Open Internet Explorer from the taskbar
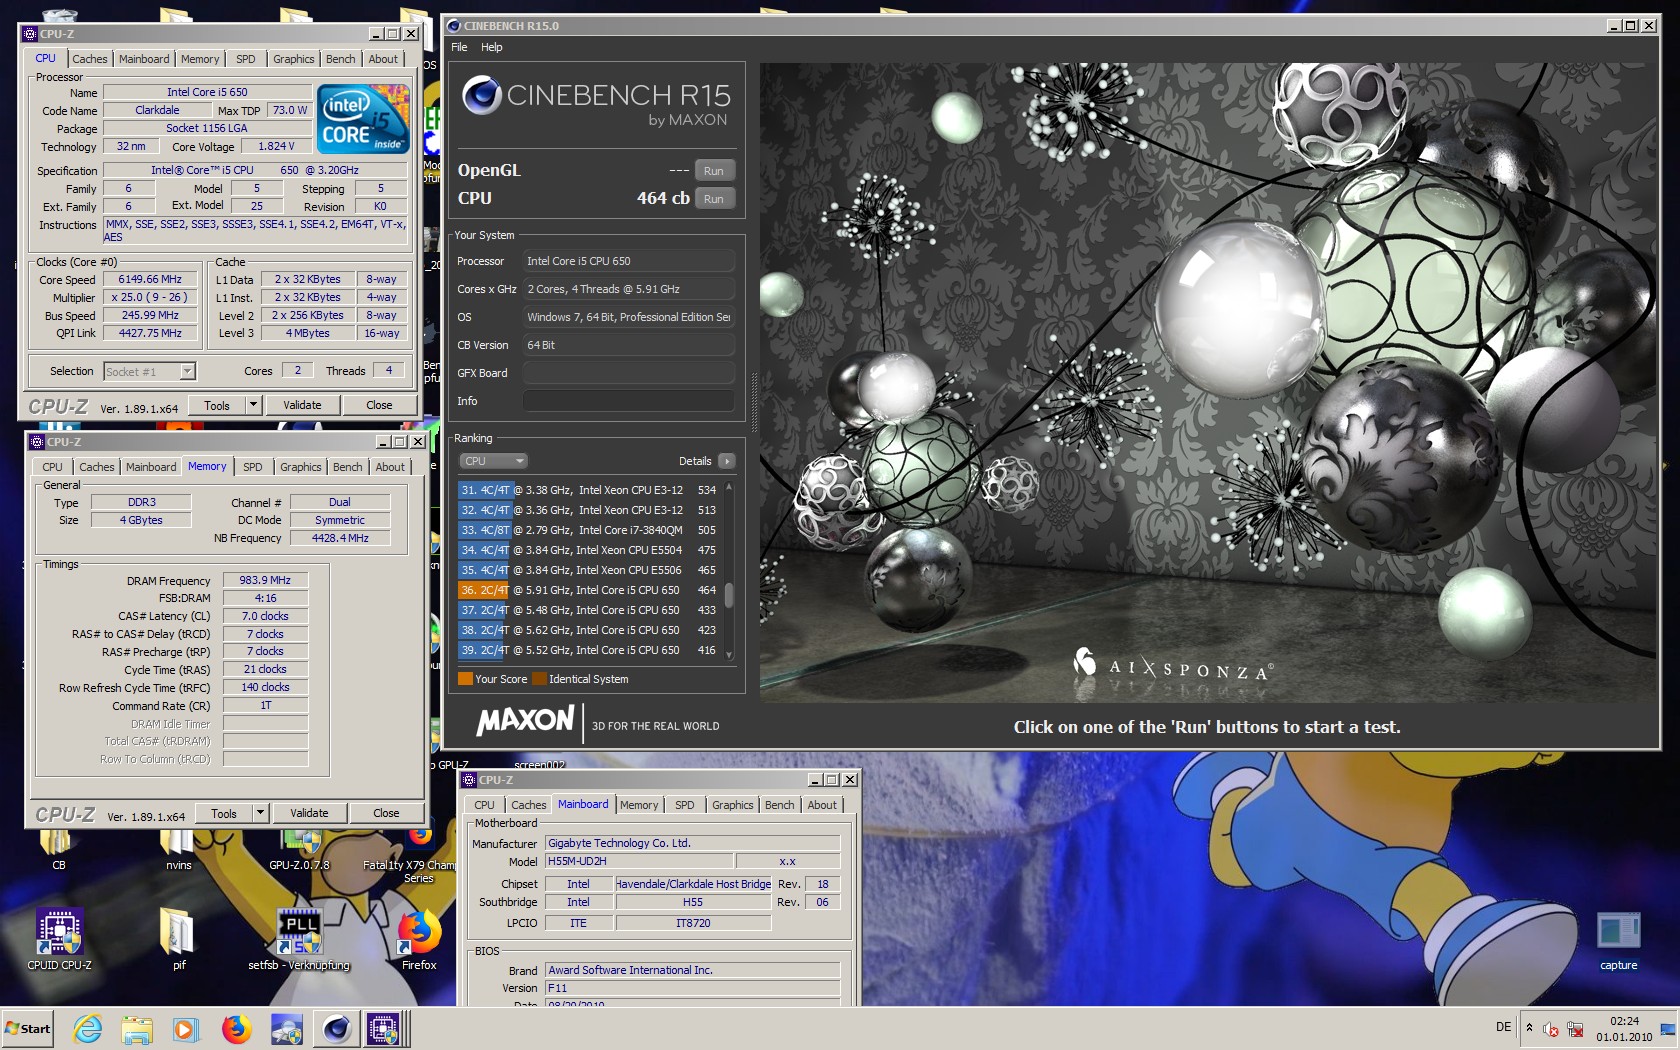The width and height of the screenshot is (1680, 1050). coord(87,1028)
